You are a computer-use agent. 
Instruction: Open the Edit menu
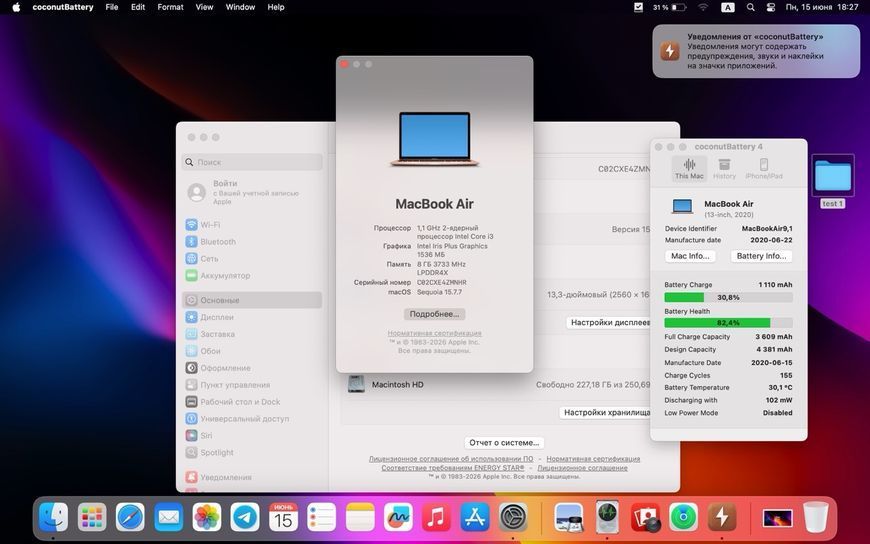click(x=138, y=7)
